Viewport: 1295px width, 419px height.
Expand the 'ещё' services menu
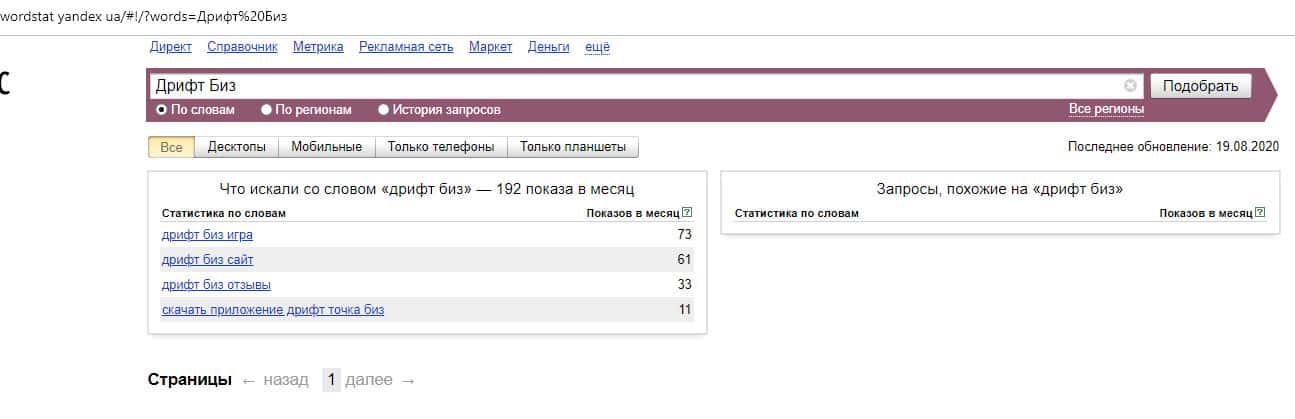click(x=597, y=47)
